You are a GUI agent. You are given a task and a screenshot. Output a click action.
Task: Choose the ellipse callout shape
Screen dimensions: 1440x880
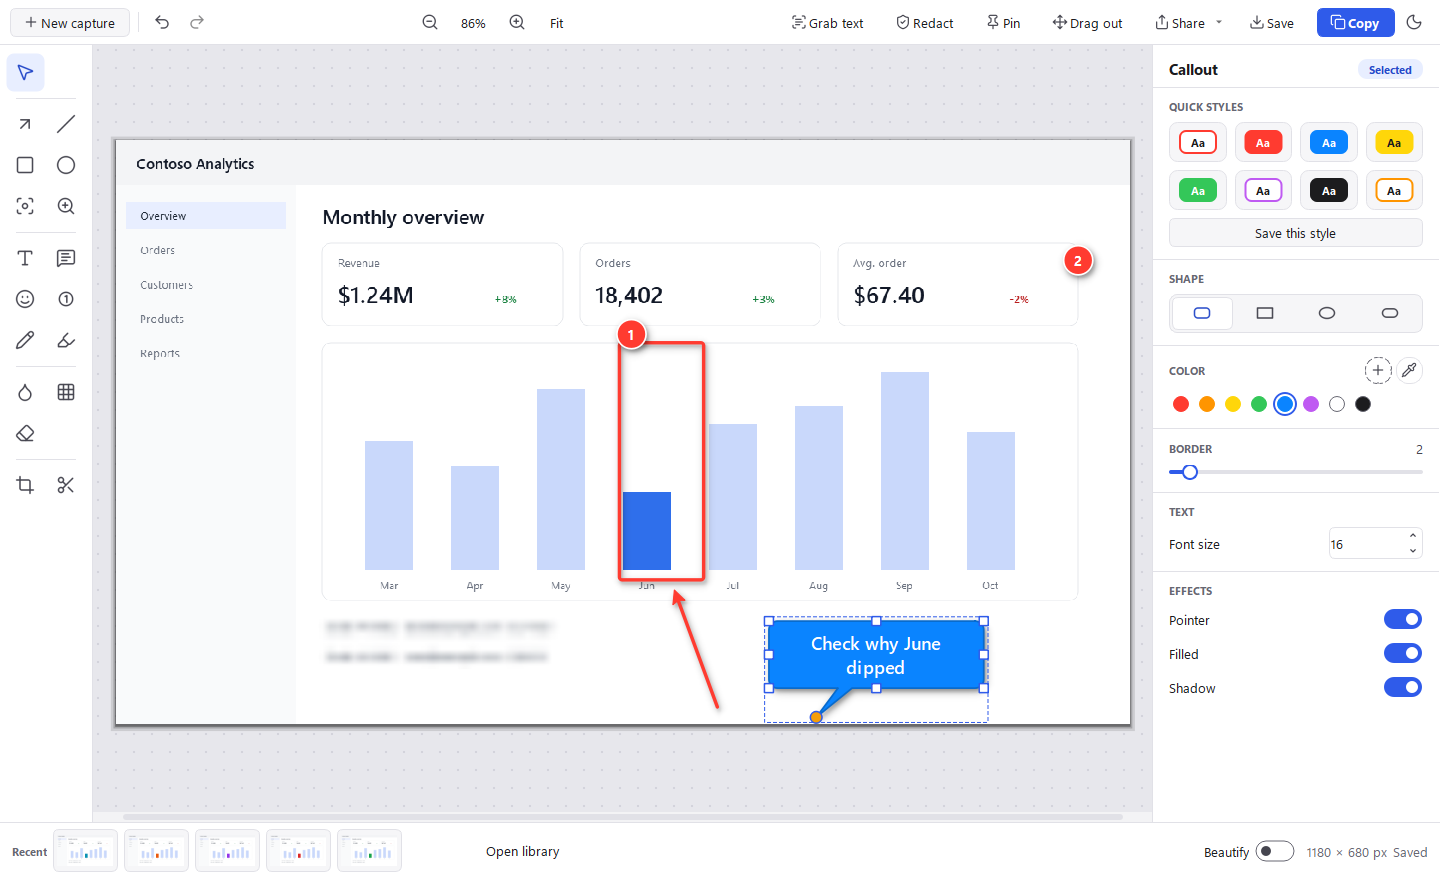pos(1327,313)
